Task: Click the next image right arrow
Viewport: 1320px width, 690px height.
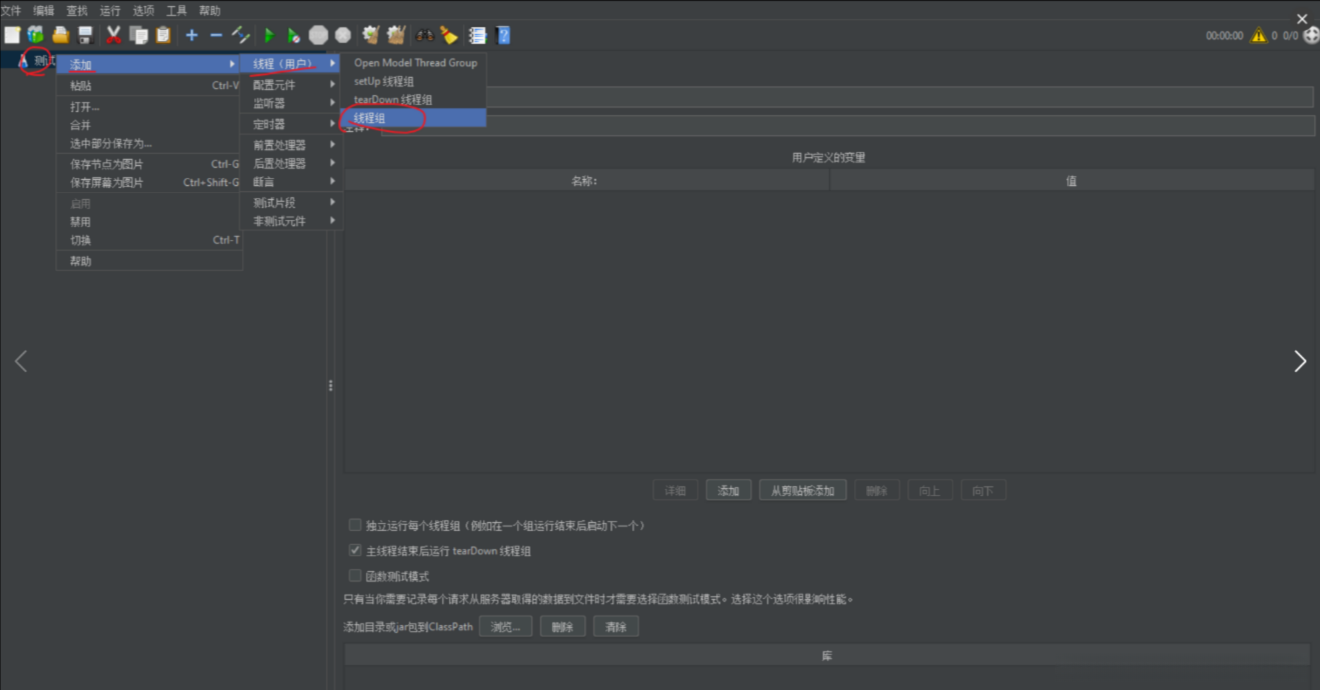Action: 1299,361
